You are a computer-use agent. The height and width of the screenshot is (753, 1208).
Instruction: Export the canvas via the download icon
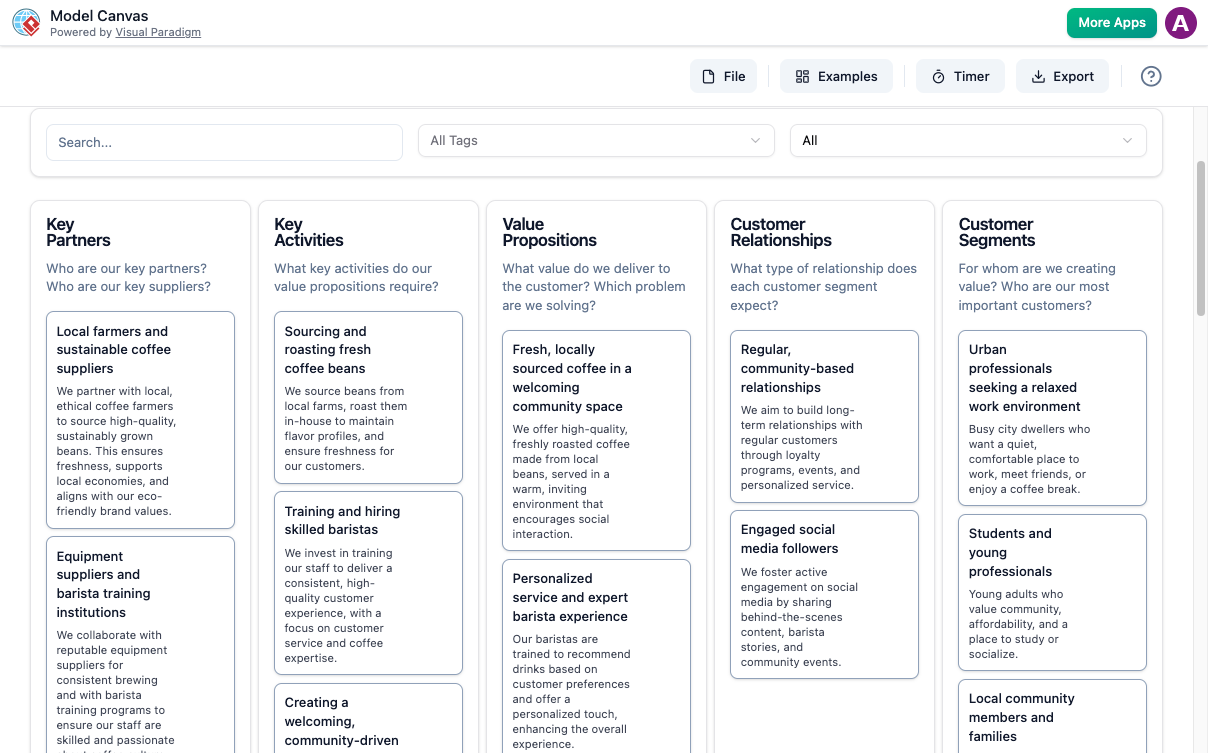pyautogui.click(x=1040, y=75)
